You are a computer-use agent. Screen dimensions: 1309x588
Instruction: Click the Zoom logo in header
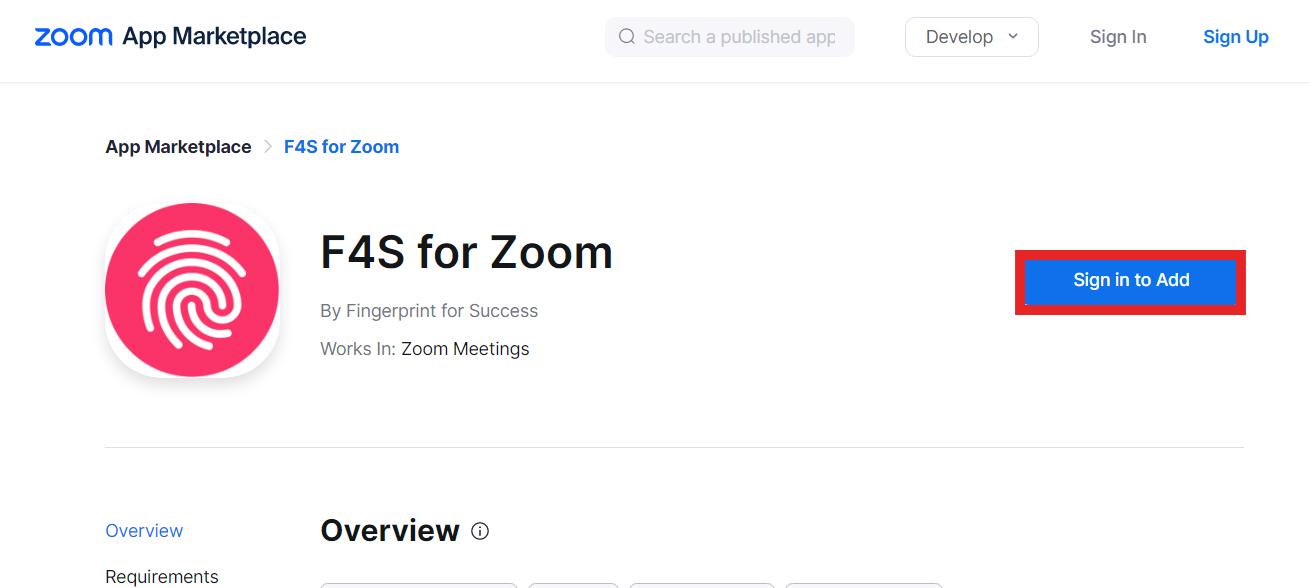73,37
